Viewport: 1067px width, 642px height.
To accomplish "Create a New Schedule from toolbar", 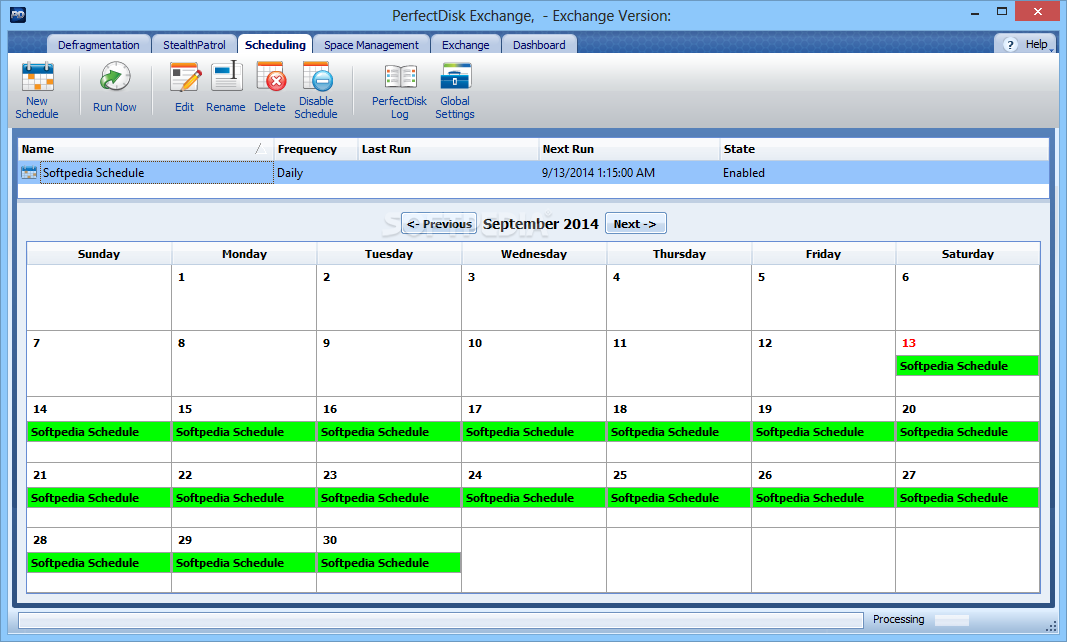I will [x=37, y=91].
